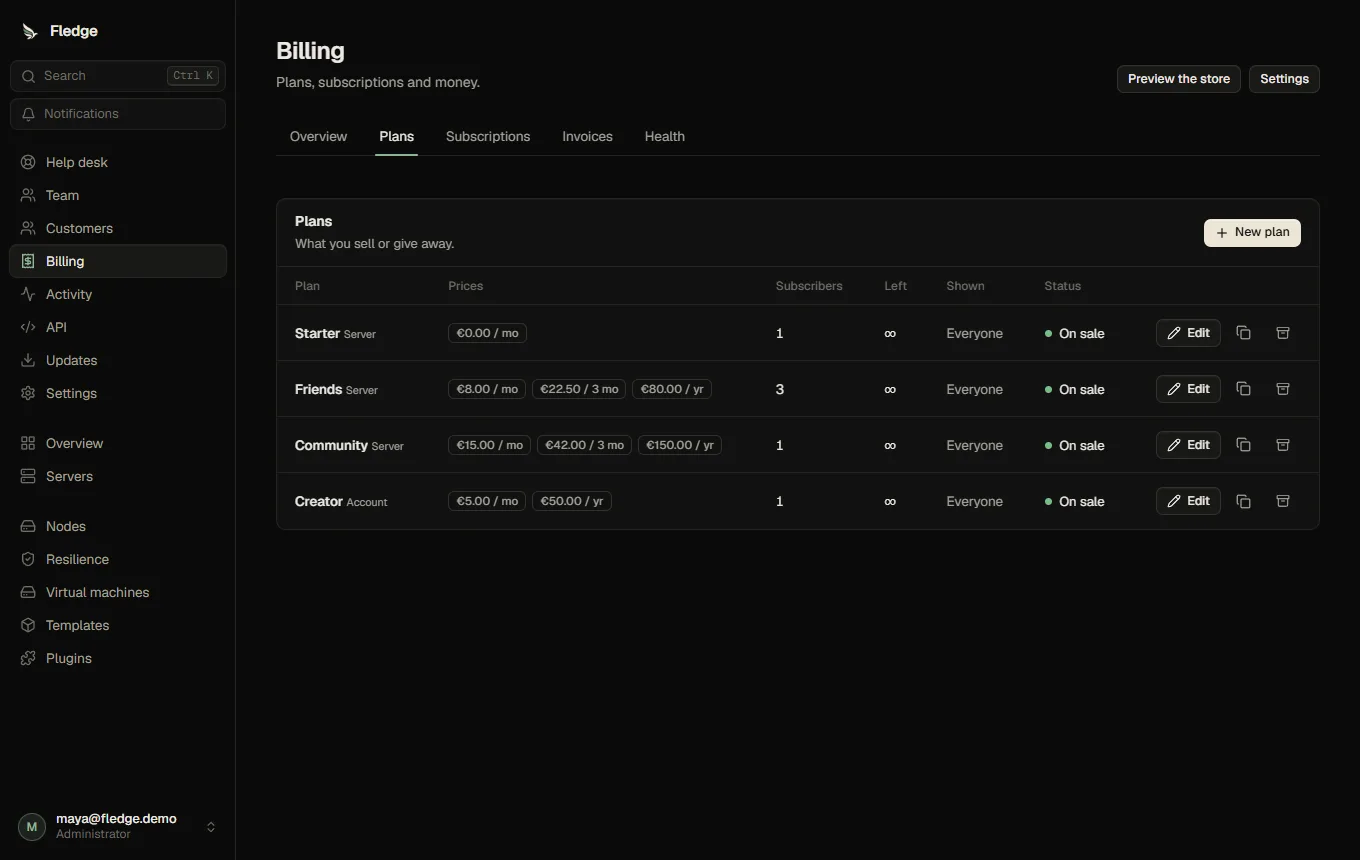Open billing Settings button at top right
Viewport: 1360px width, 860px height.
[1284, 79]
